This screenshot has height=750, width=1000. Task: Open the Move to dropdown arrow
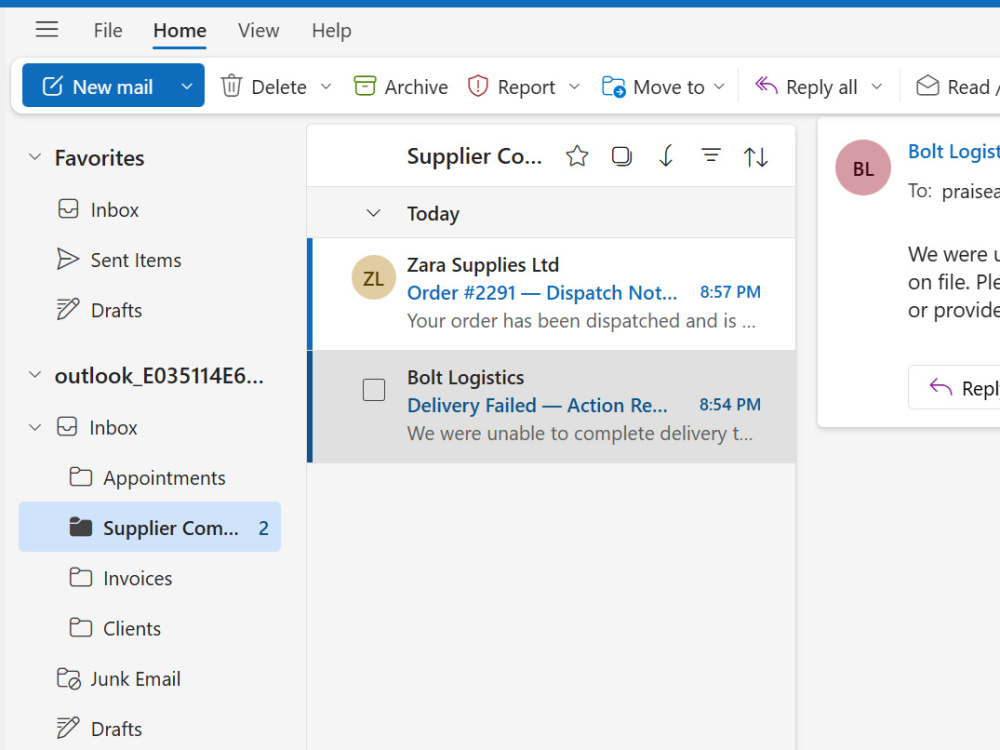coord(719,86)
